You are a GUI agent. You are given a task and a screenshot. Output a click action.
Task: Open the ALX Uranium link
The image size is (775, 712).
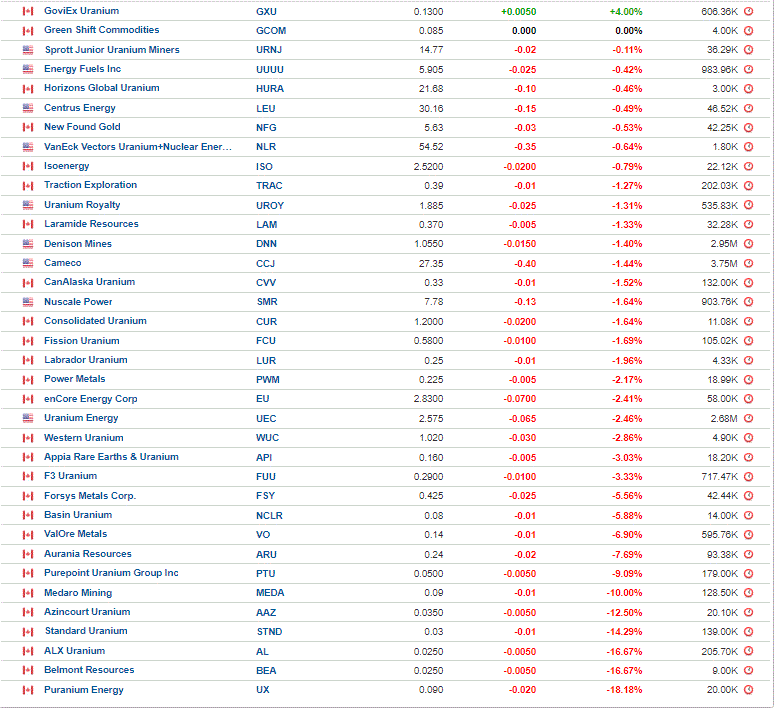(x=75, y=651)
